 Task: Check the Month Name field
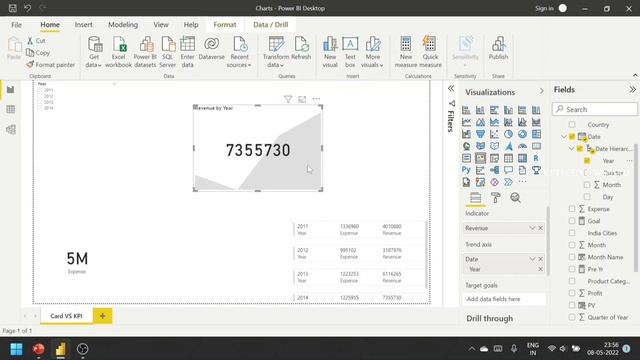(572, 257)
